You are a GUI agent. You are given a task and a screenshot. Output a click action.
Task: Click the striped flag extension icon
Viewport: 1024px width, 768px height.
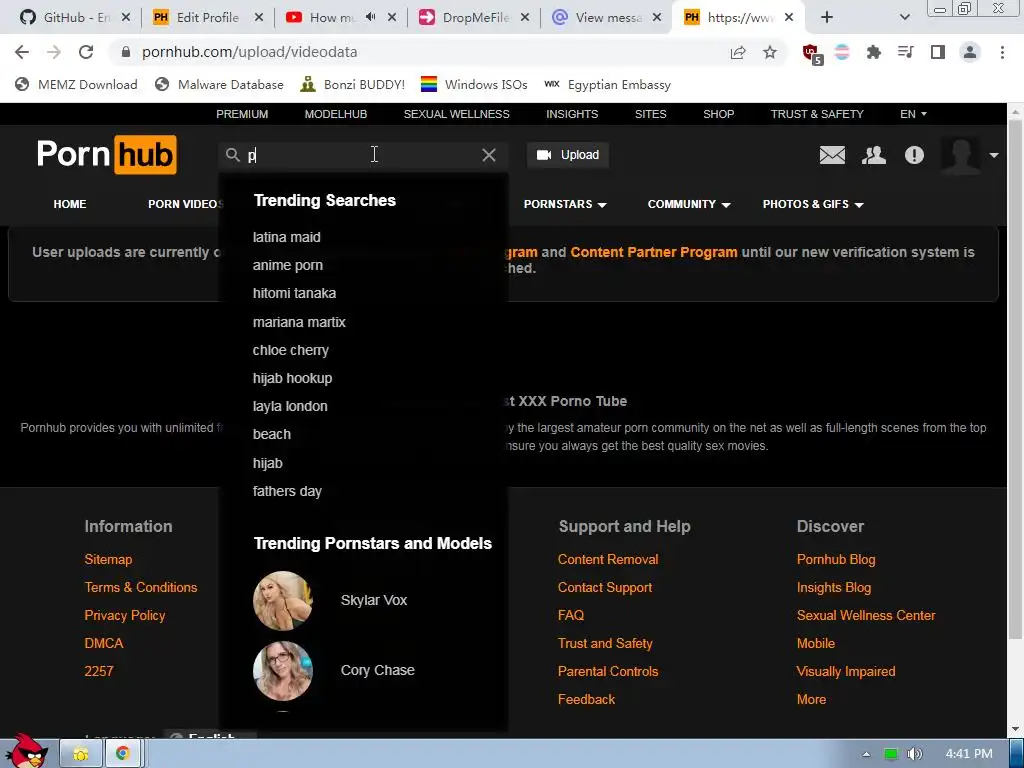842,52
